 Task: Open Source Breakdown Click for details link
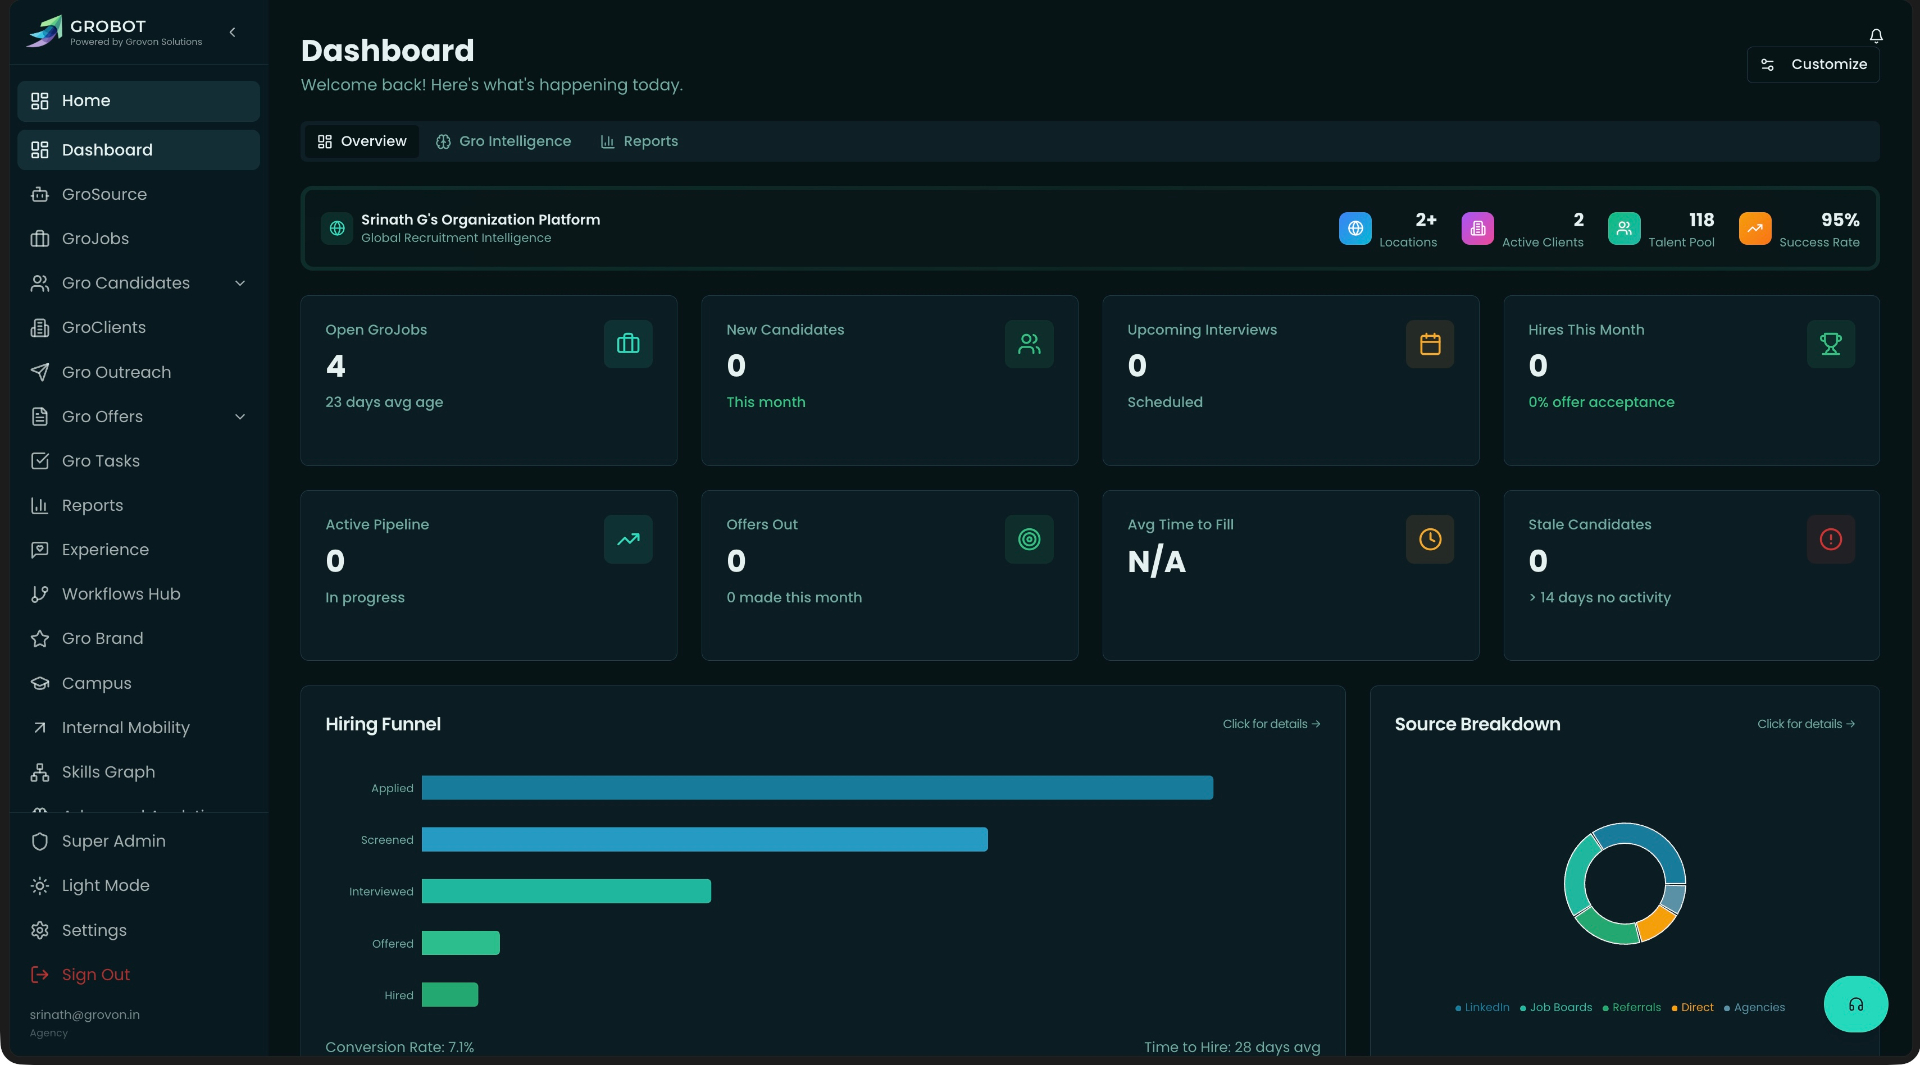(x=1806, y=724)
